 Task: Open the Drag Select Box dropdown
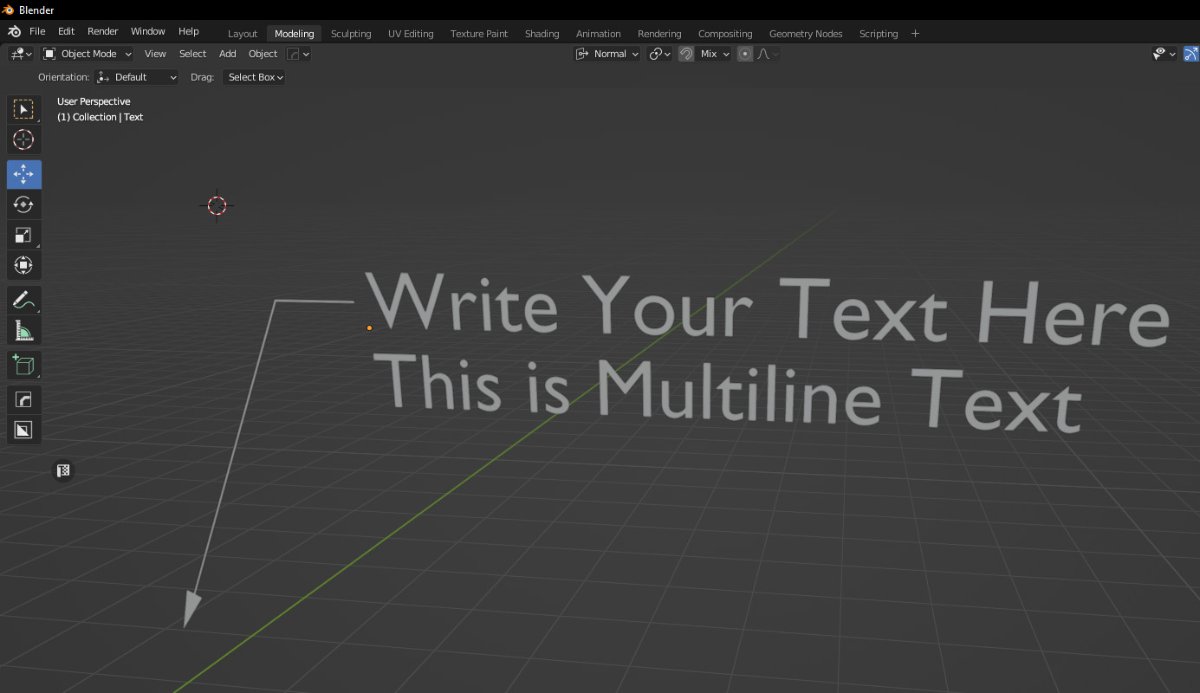pos(254,77)
